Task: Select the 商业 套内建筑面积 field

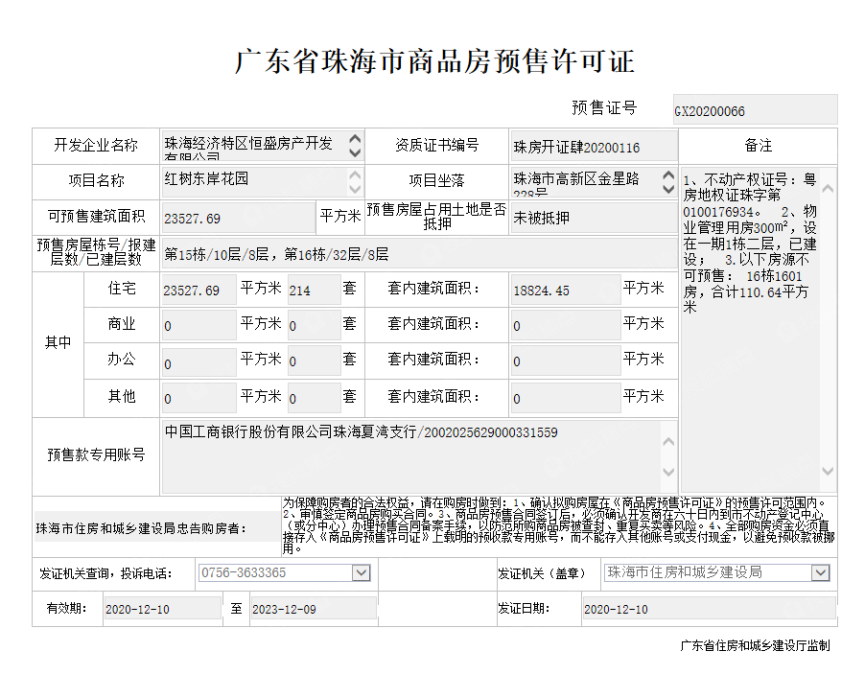Action: click(566, 325)
